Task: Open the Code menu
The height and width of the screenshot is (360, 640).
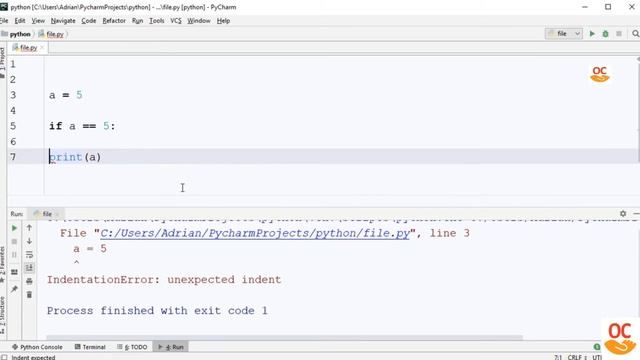Action: tap(89, 20)
